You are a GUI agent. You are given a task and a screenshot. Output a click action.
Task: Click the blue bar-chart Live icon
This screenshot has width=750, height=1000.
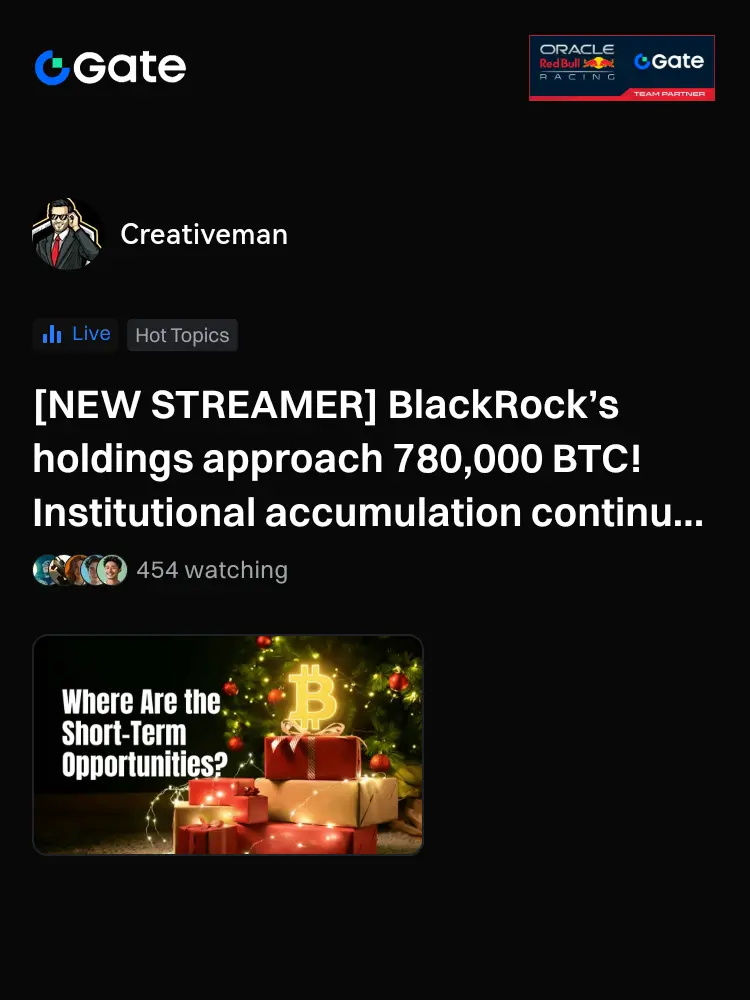(x=52, y=334)
